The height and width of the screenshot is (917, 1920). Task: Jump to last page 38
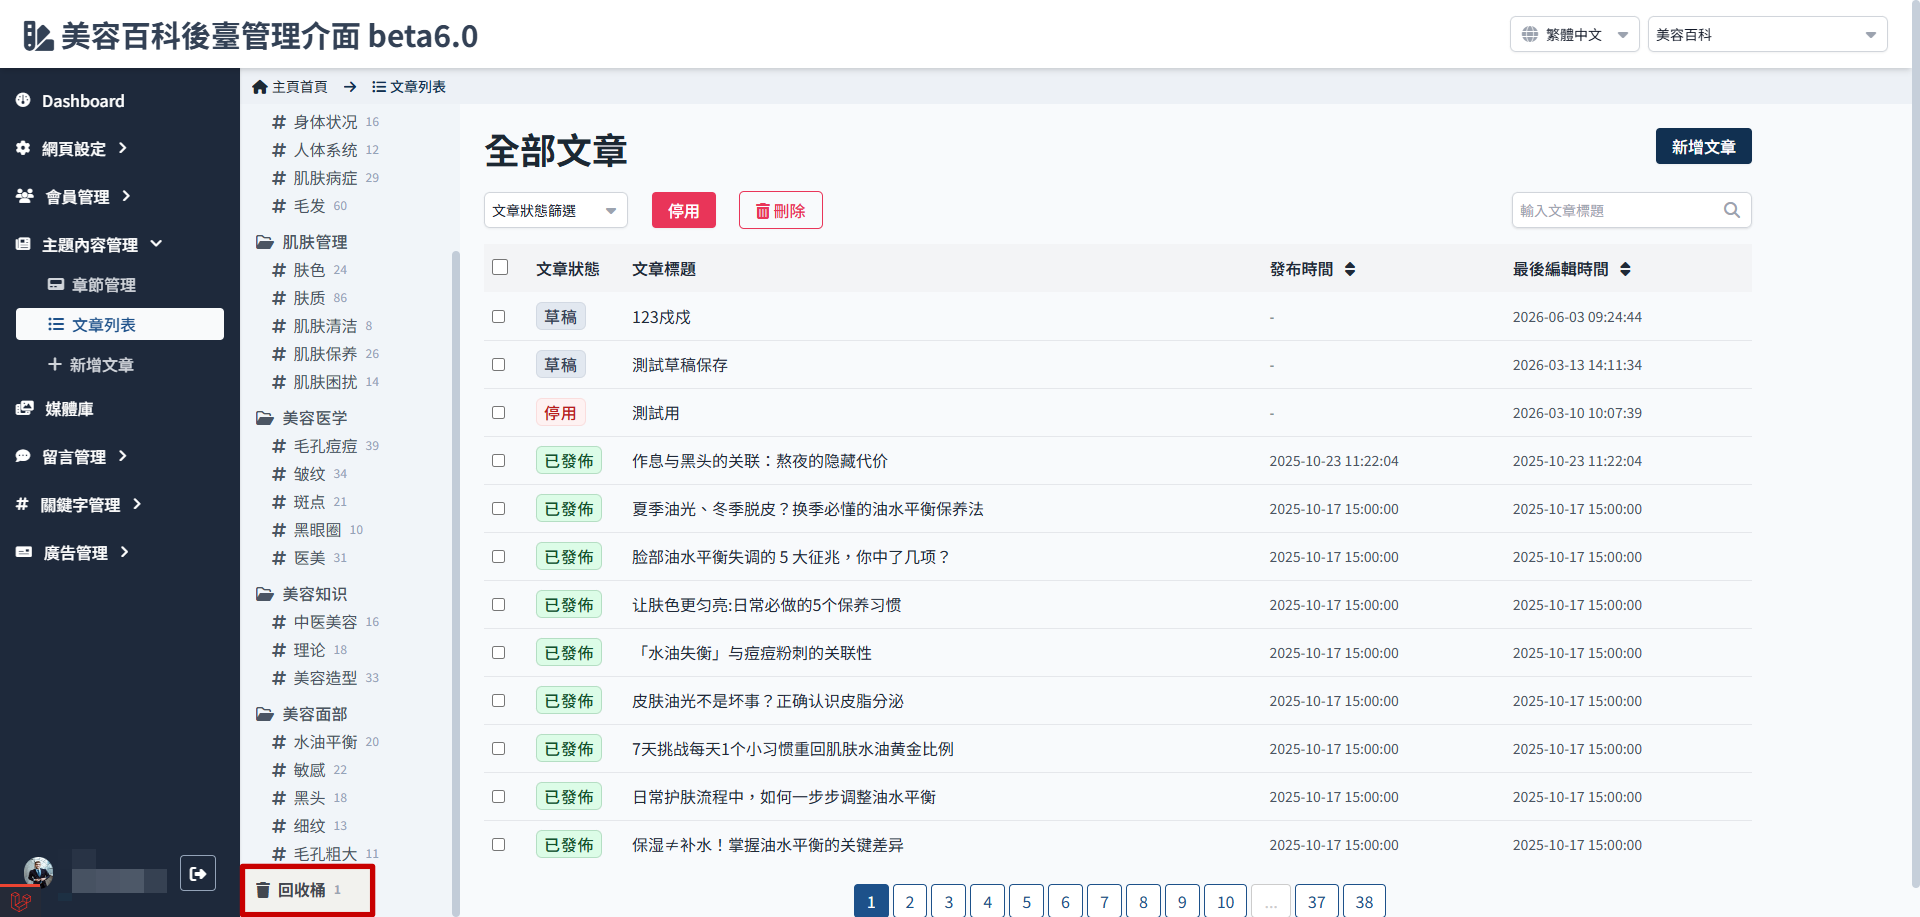tap(1364, 901)
